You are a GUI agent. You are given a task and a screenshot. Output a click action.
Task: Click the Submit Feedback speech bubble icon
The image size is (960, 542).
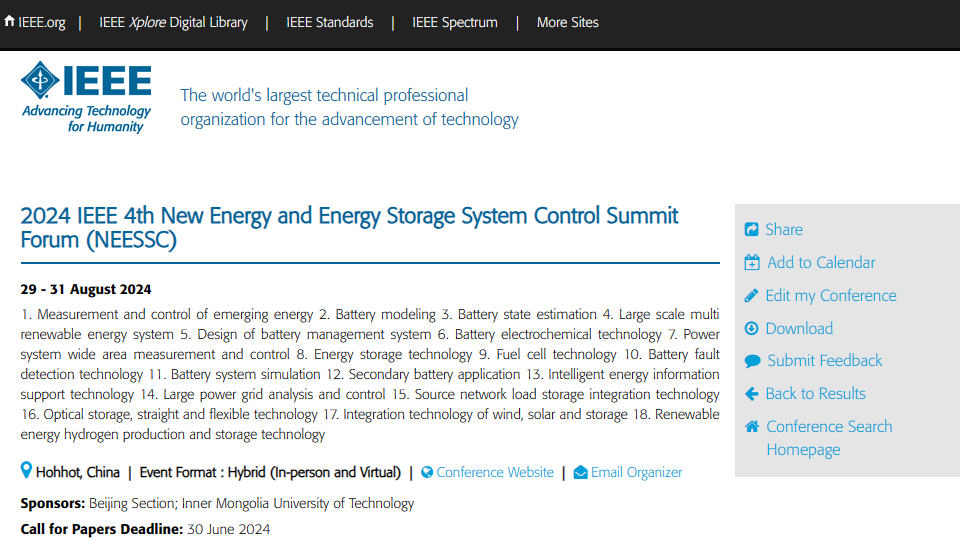pos(752,361)
